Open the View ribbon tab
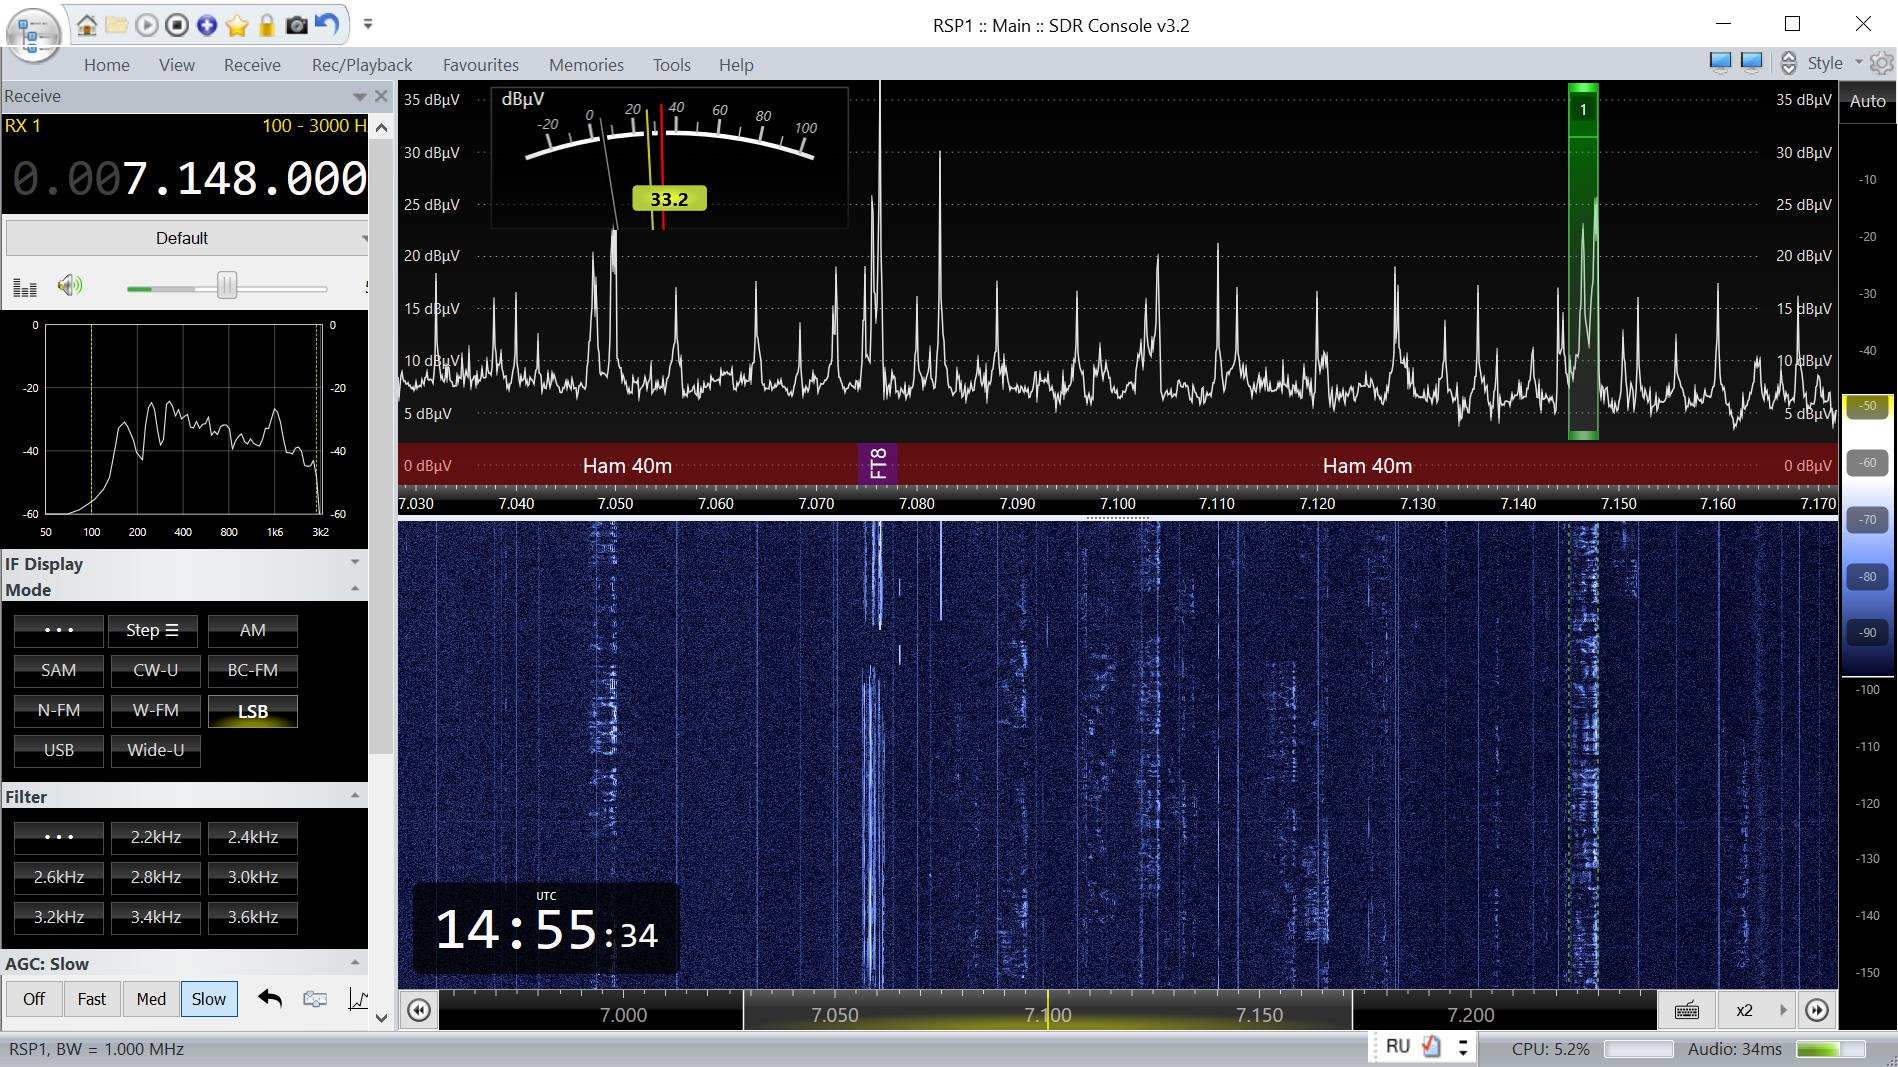The height and width of the screenshot is (1067, 1898). point(177,65)
